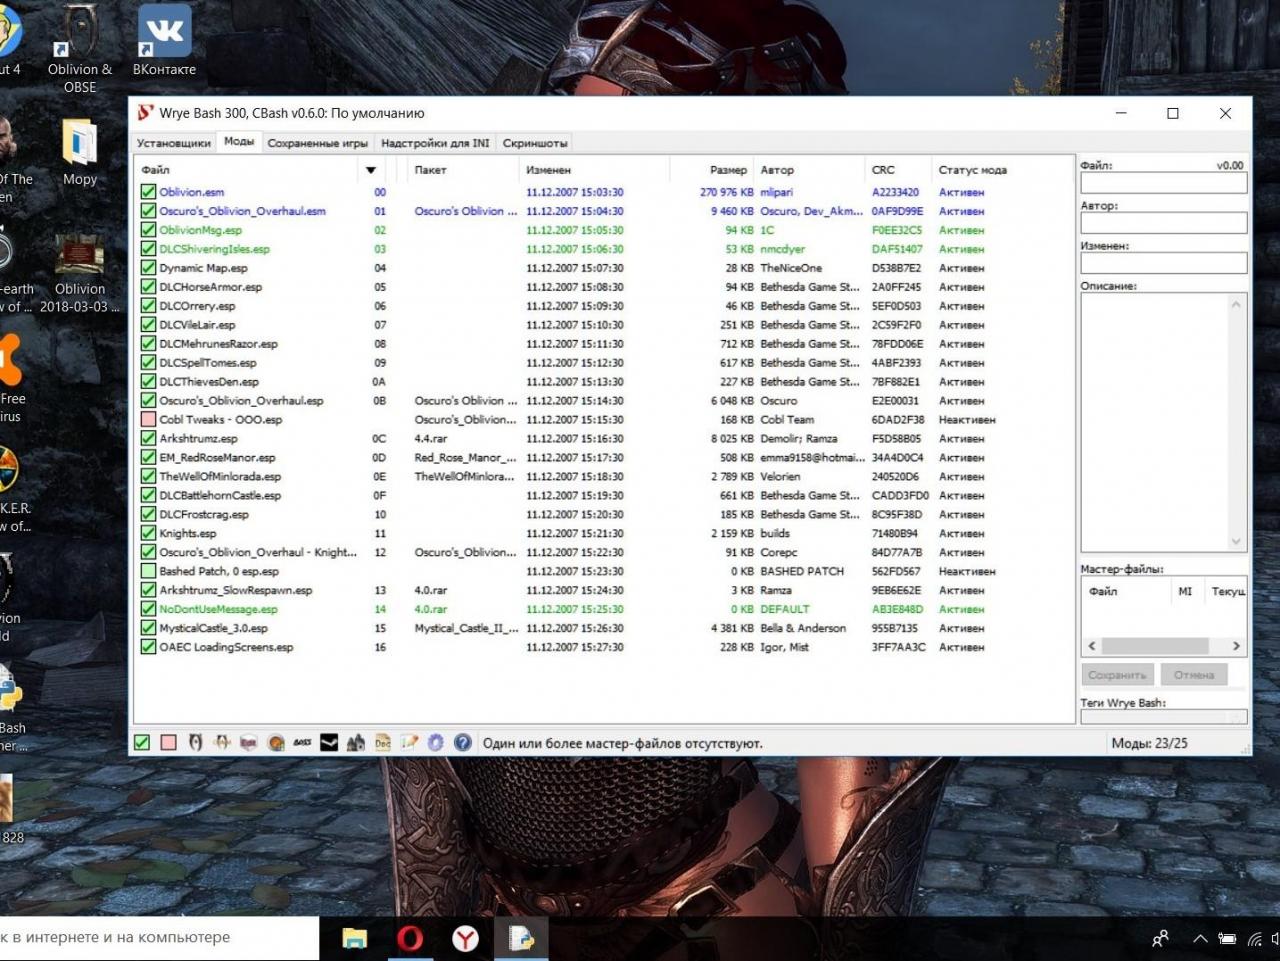
Task: Enable the Cobl Tweaks - OOO.esp checkbox
Action: [148, 420]
